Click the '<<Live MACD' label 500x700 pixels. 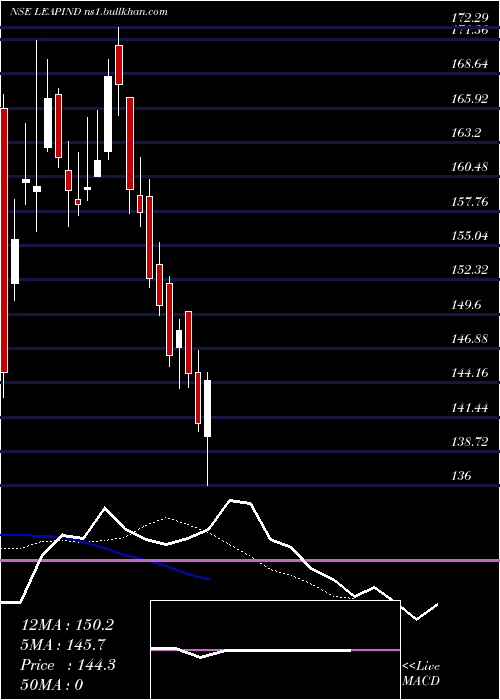click(x=421, y=674)
